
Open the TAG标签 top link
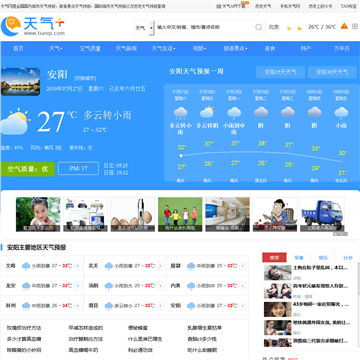coord(348,6)
